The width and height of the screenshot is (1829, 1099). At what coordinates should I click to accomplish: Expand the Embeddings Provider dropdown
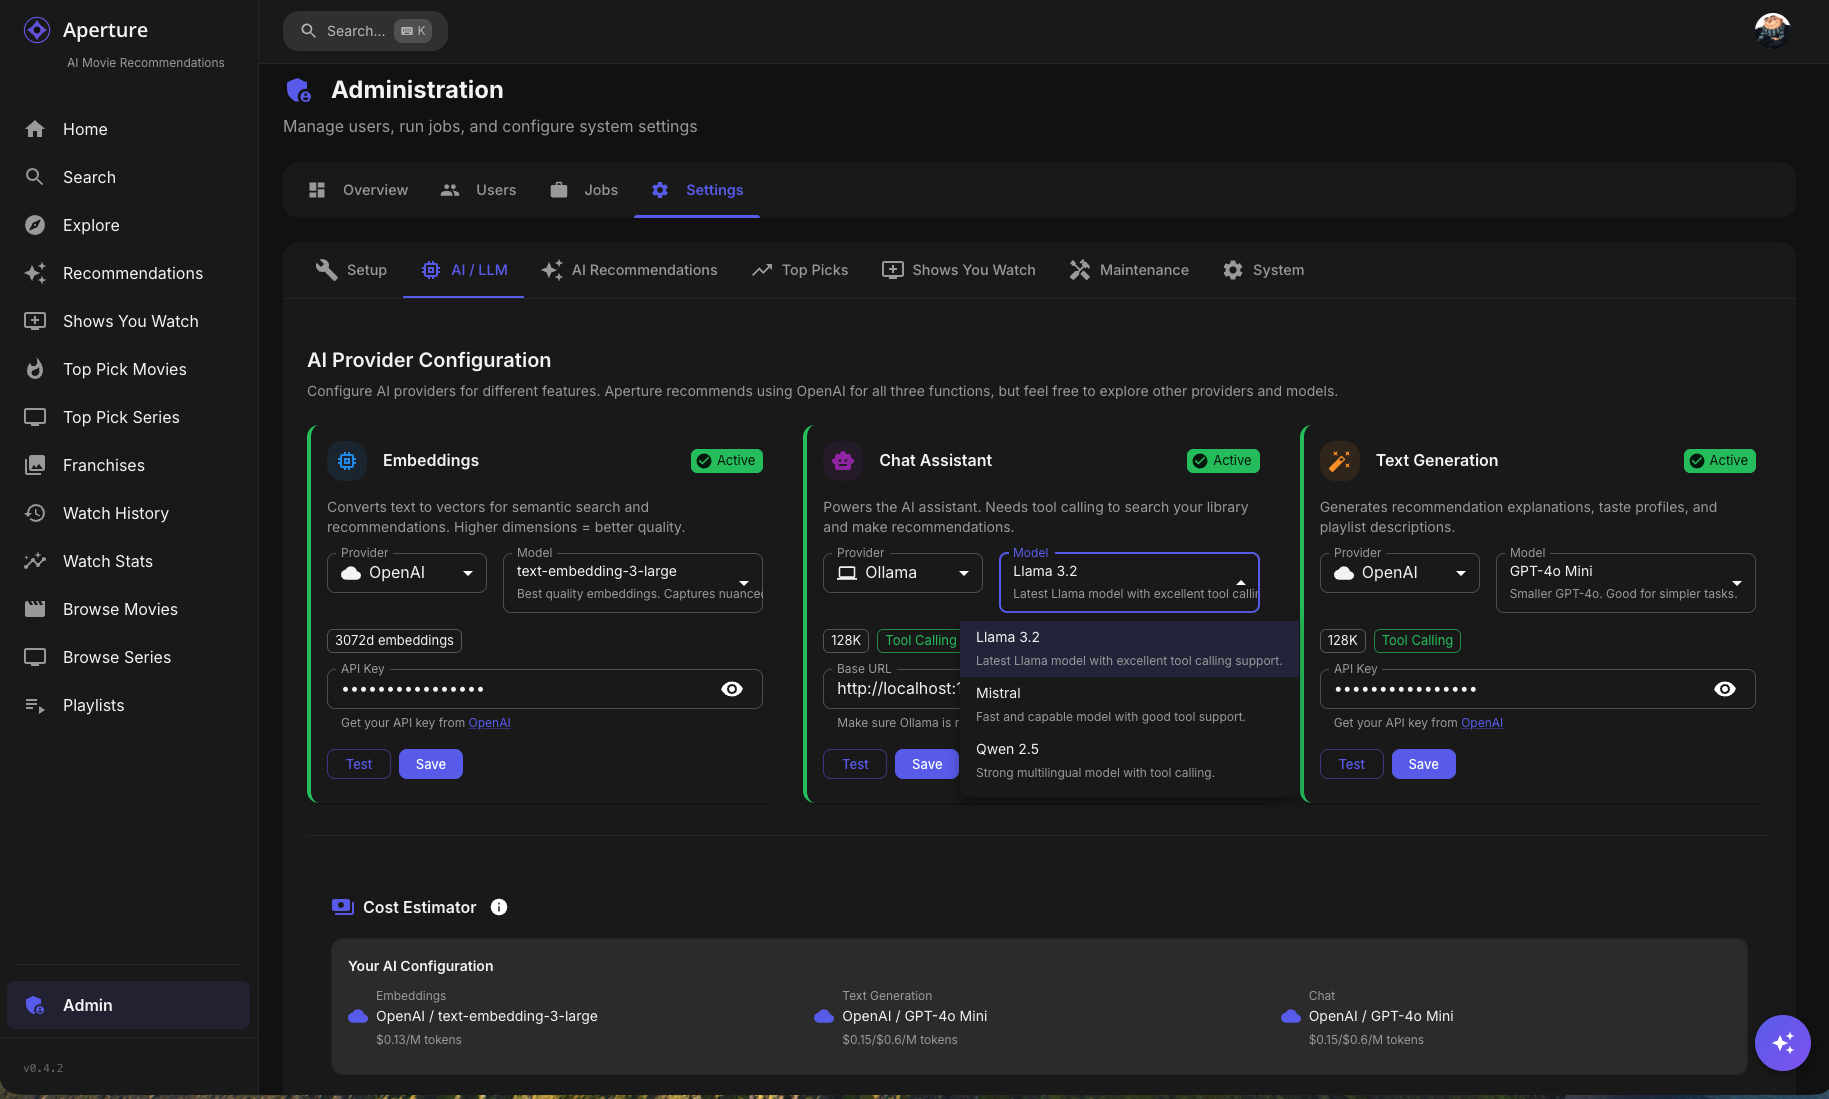[407, 573]
